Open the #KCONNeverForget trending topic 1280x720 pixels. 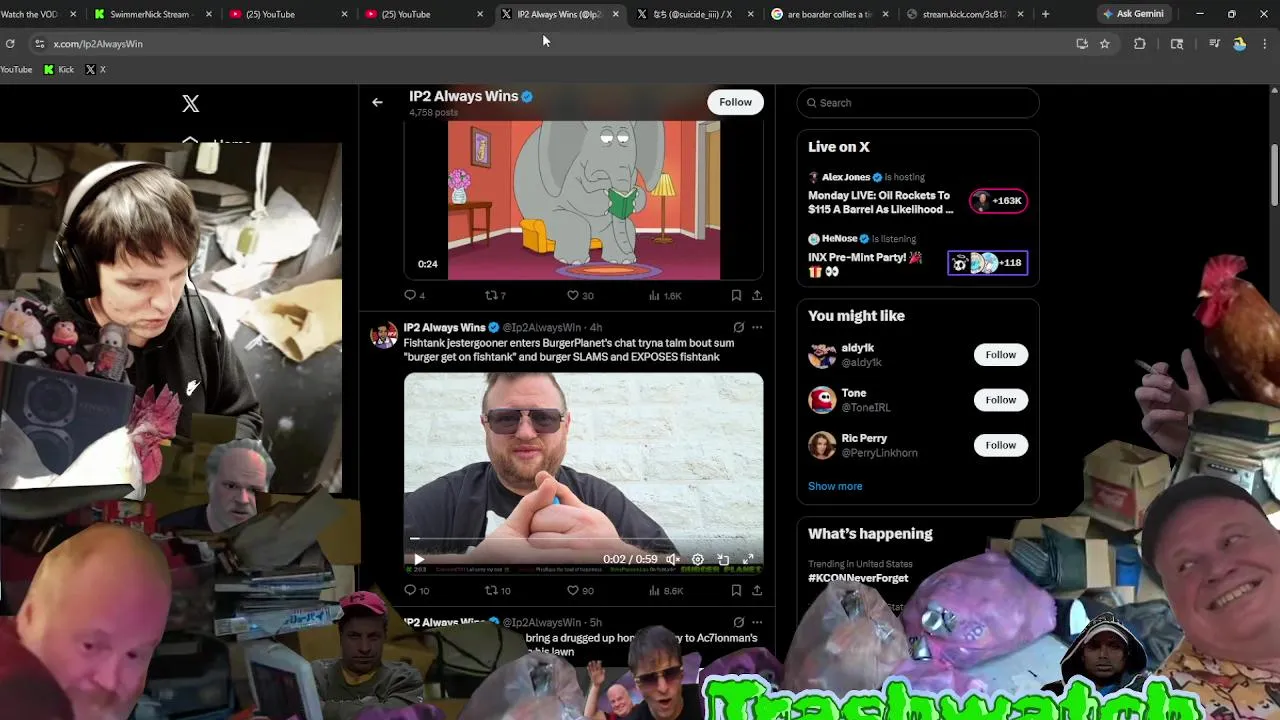pos(858,578)
